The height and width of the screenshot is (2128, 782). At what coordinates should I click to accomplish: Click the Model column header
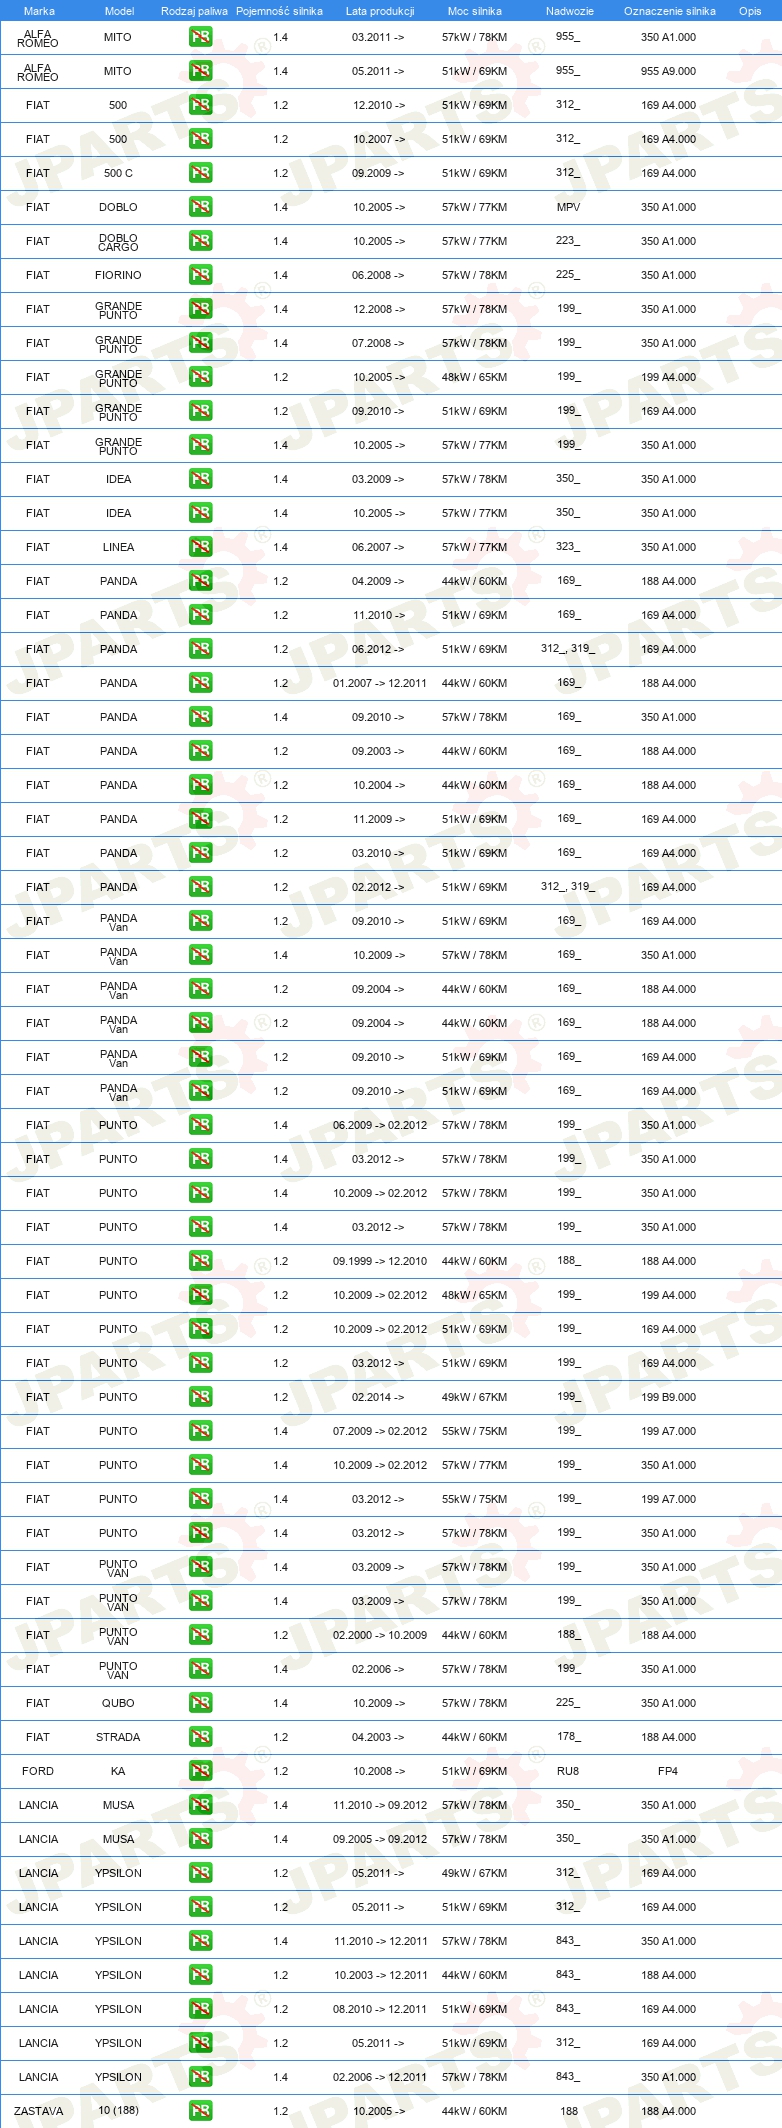(119, 11)
